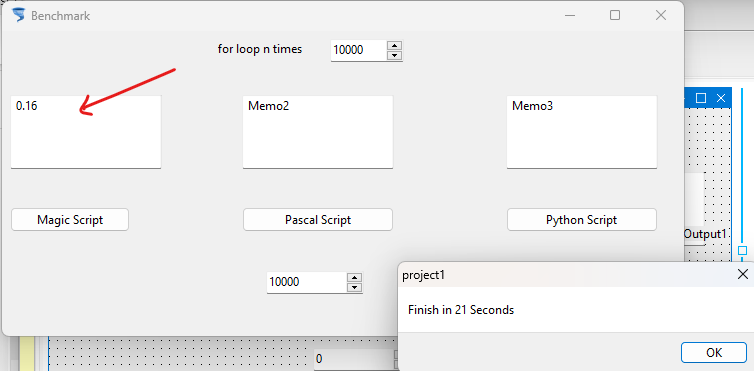Click the for loop count field showing 10000
The height and width of the screenshot is (371, 754).
pyautogui.click(x=359, y=50)
